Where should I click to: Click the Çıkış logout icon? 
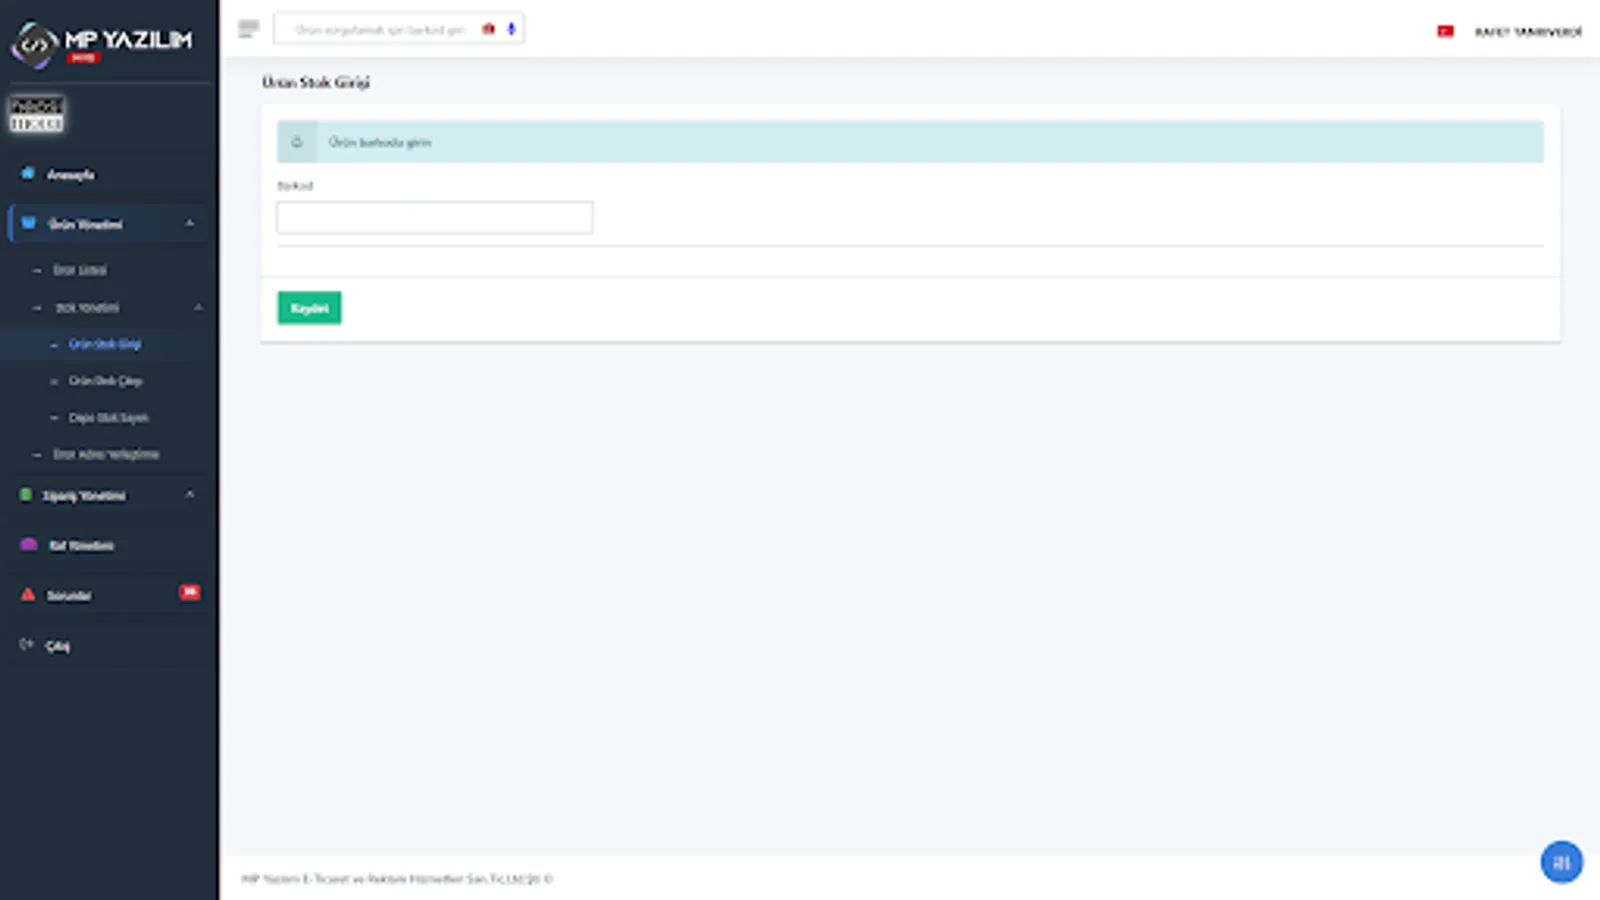[26, 645]
